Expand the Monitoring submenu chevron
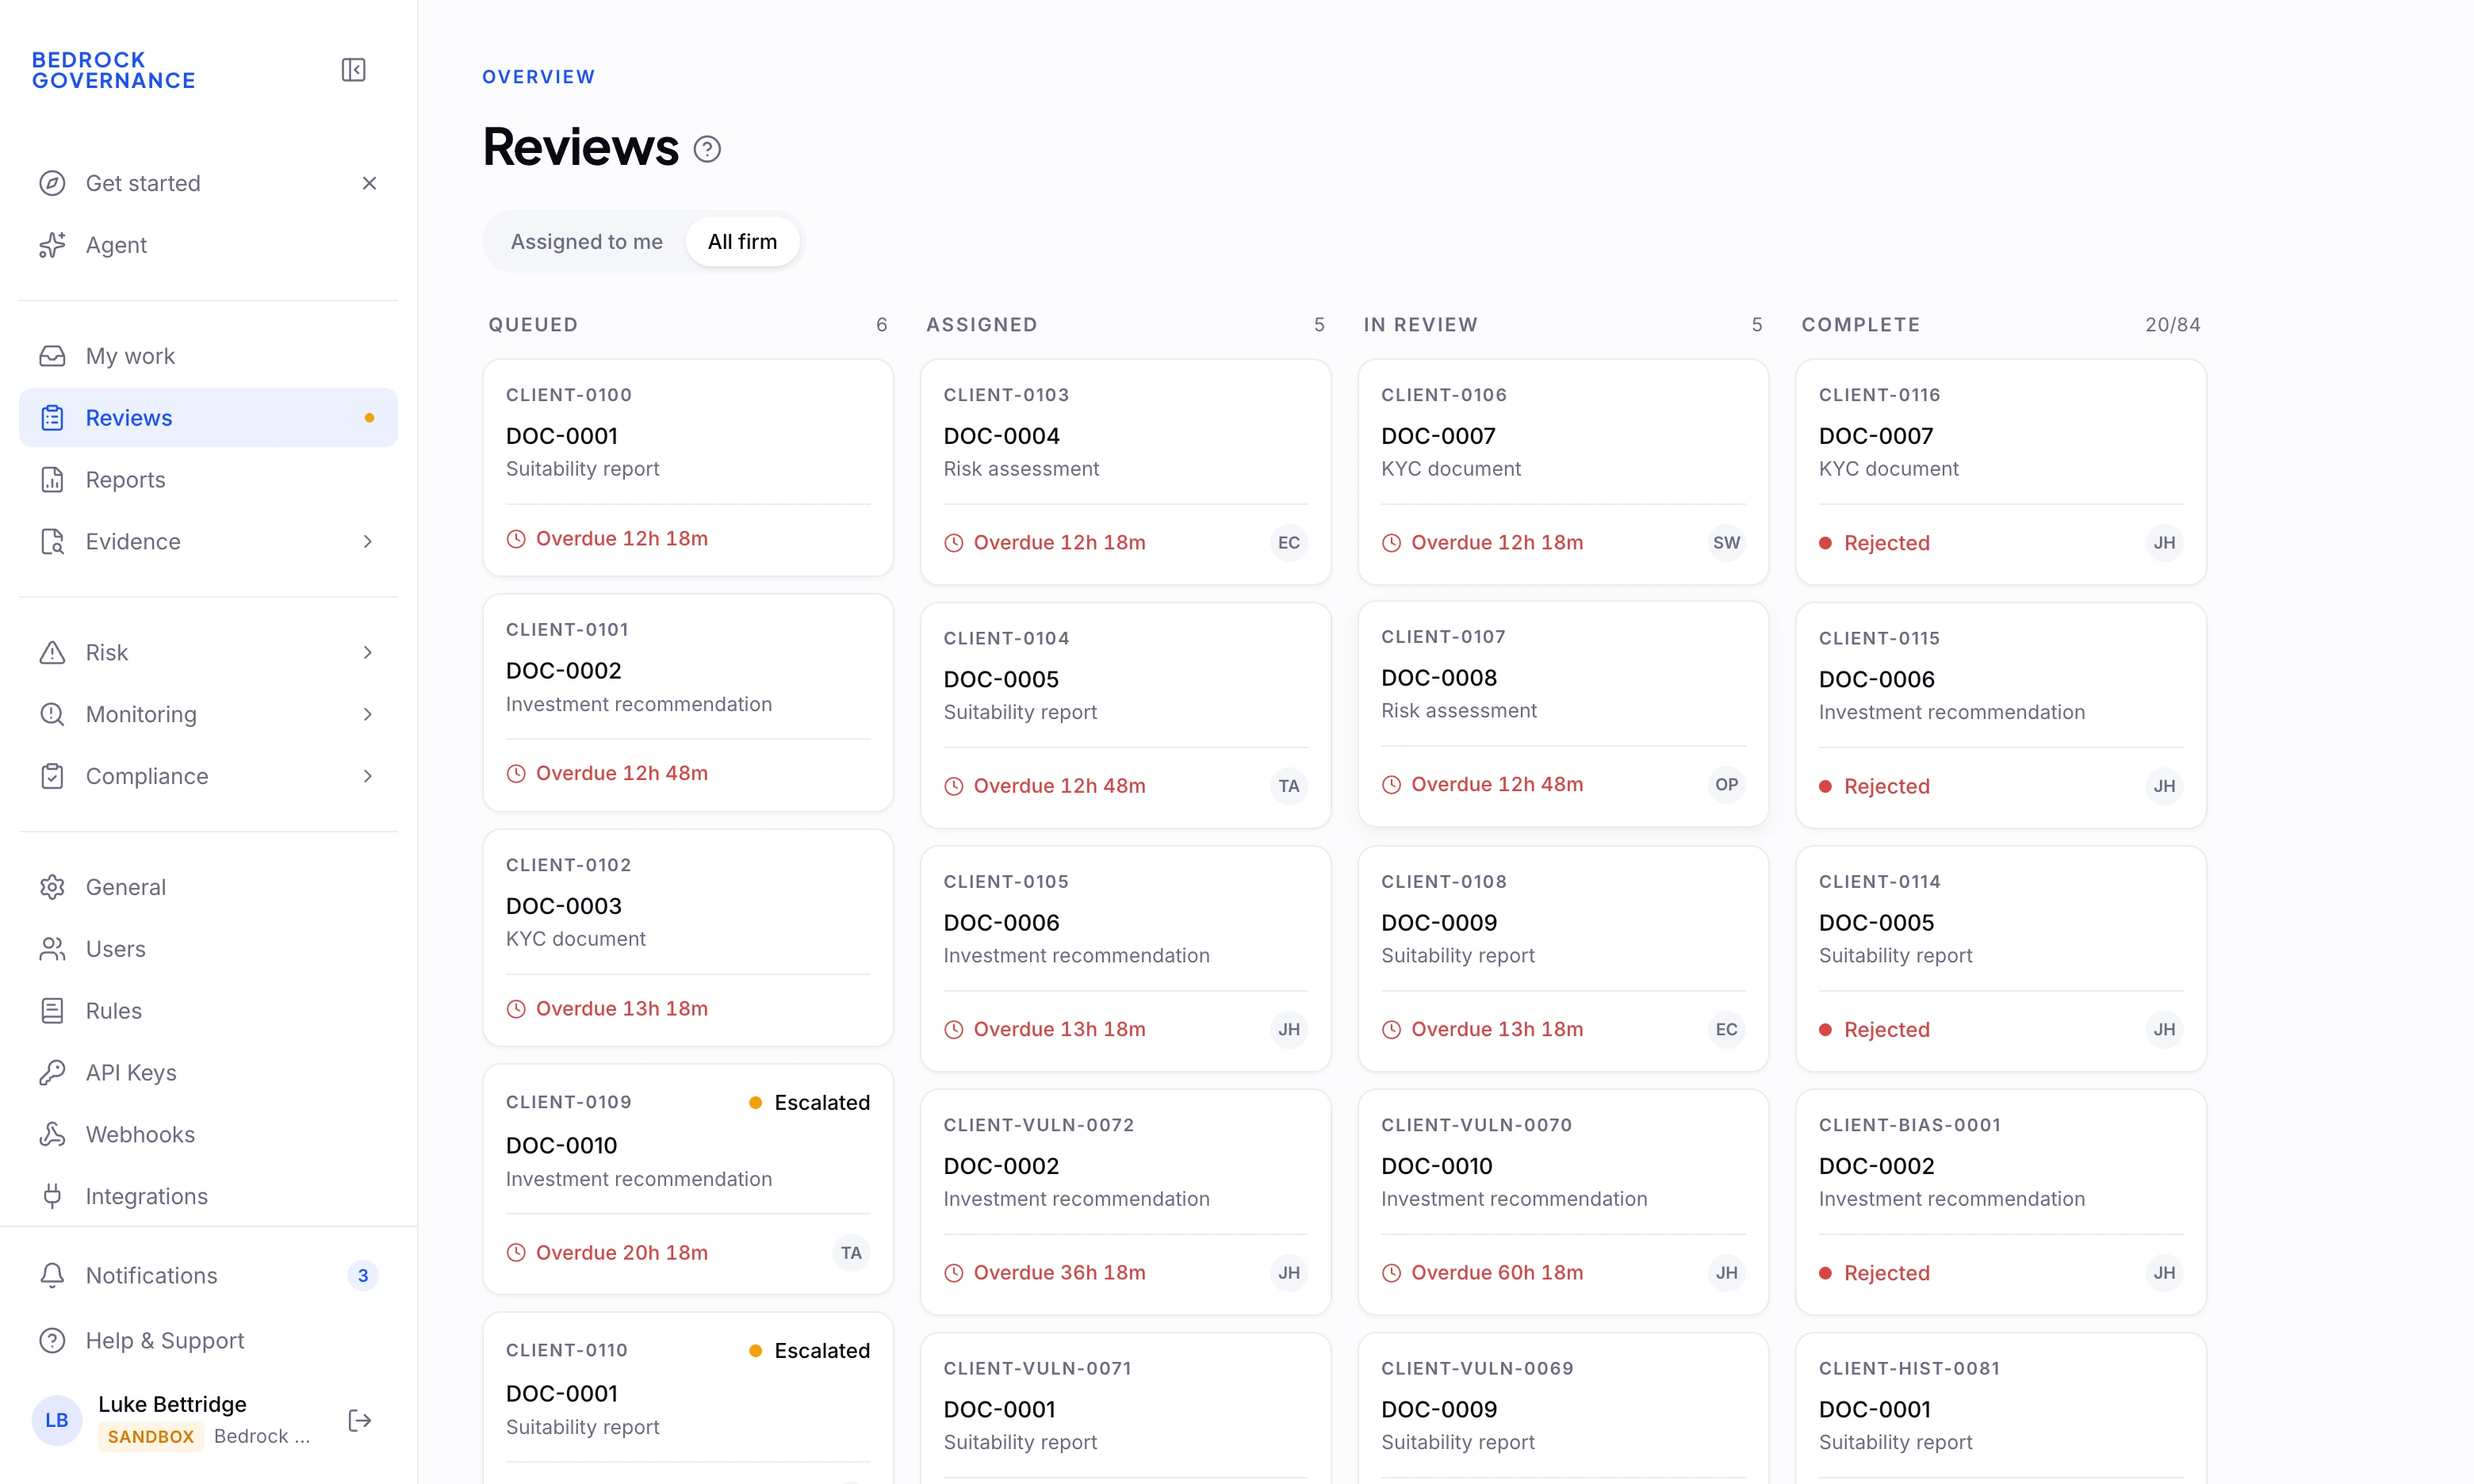This screenshot has height=1484, width=2474. click(368, 714)
